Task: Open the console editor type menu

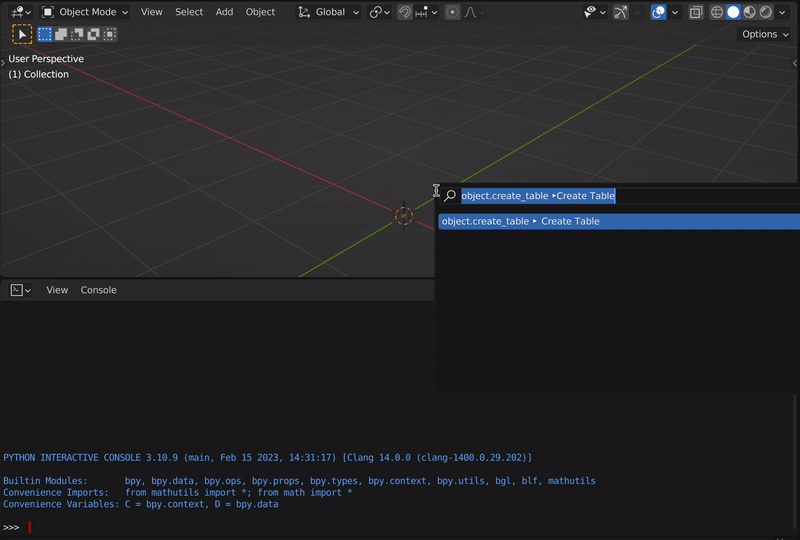Action: (x=20, y=290)
